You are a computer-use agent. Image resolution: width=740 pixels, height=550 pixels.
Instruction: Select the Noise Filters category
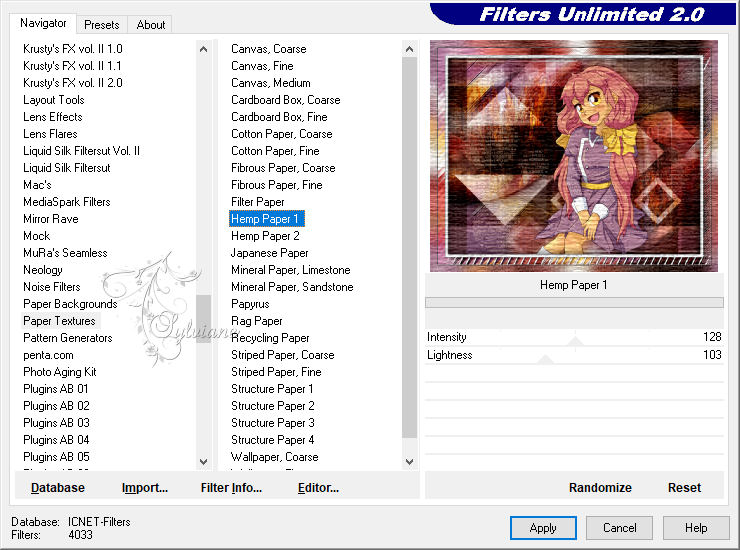[x=51, y=287]
